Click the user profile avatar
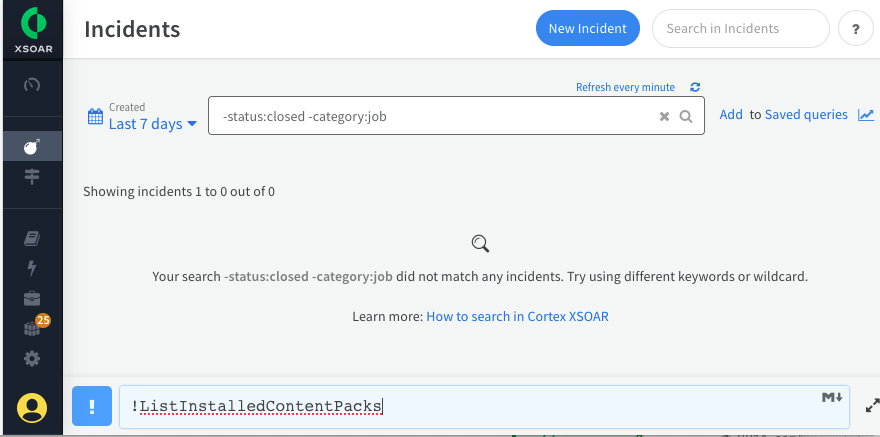The height and width of the screenshot is (437, 880). pos(32,407)
